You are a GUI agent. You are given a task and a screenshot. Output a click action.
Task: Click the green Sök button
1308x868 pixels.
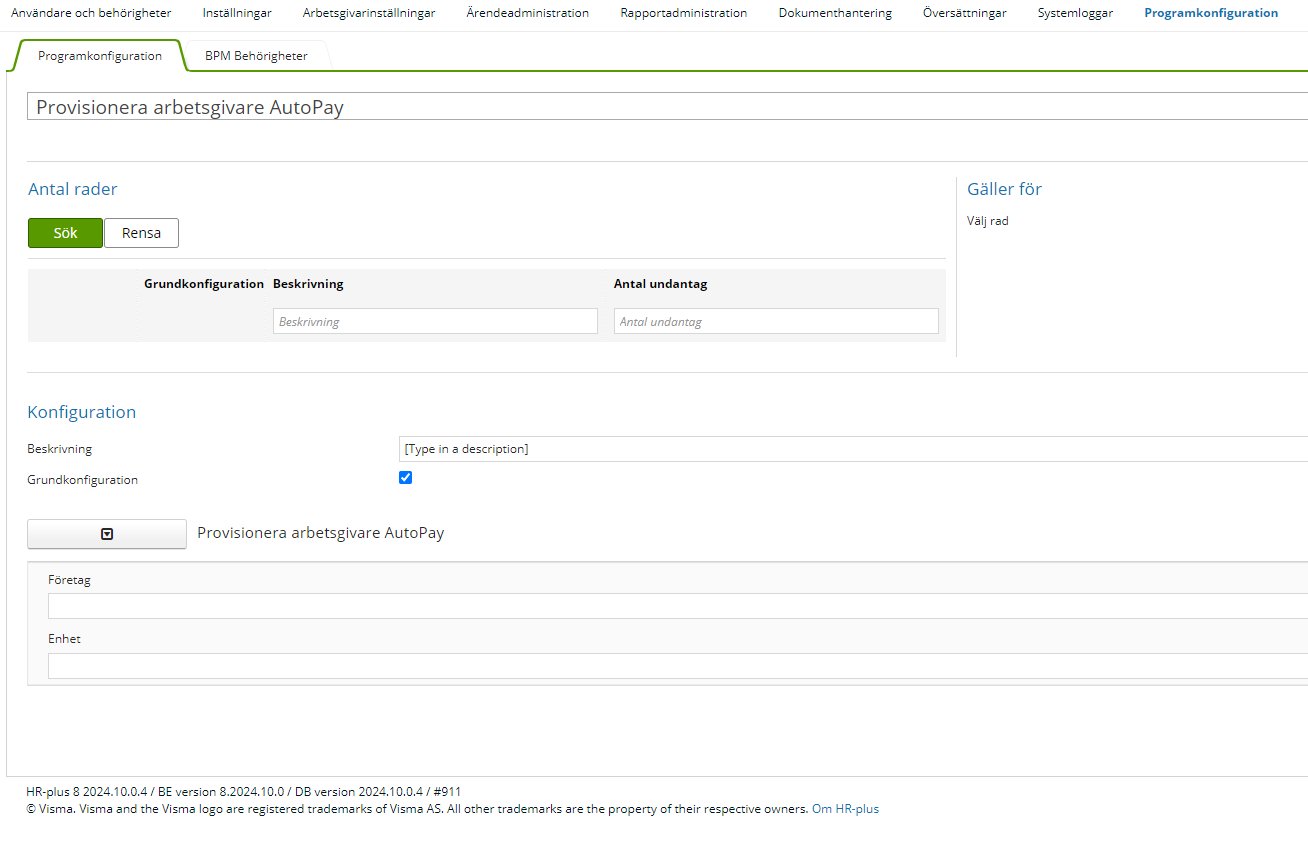coord(65,233)
